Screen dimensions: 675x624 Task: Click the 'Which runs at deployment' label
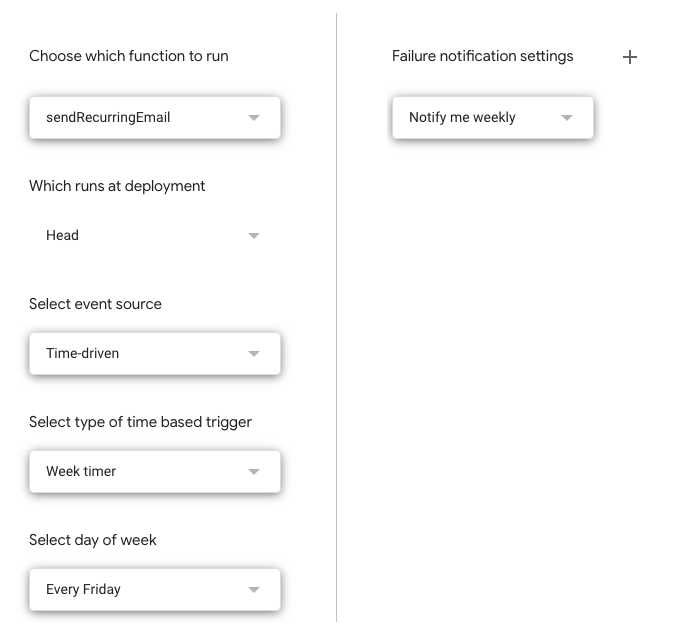(117, 186)
